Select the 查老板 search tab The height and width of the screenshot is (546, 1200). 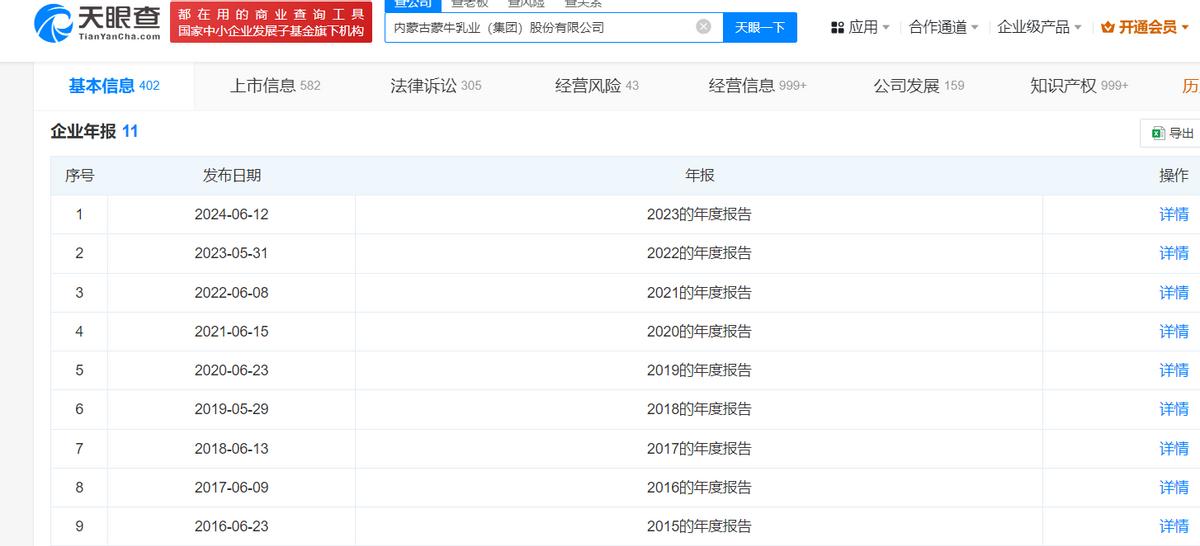(469, 4)
